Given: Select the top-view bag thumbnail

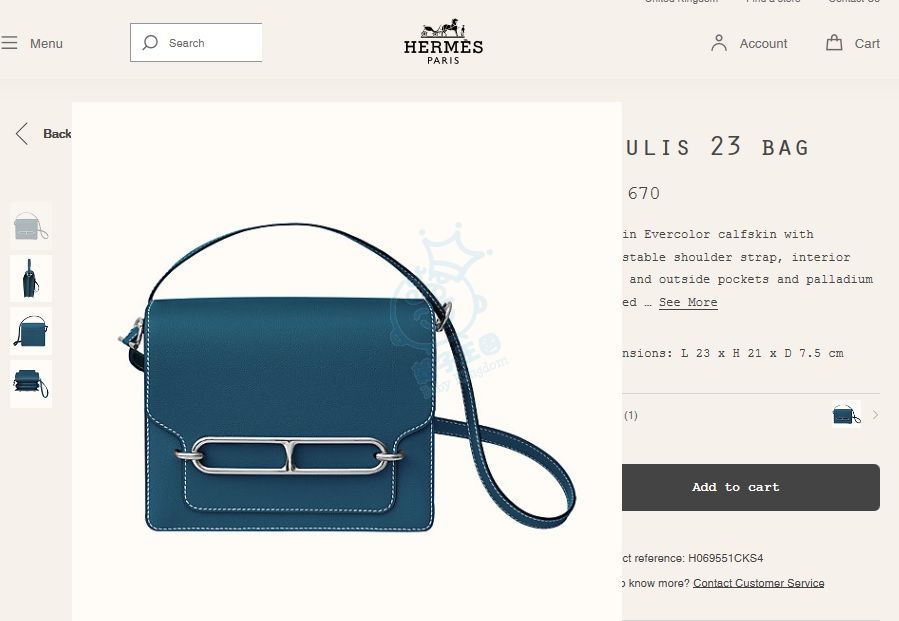Looking at the screenshot, I should pos(31,384).
